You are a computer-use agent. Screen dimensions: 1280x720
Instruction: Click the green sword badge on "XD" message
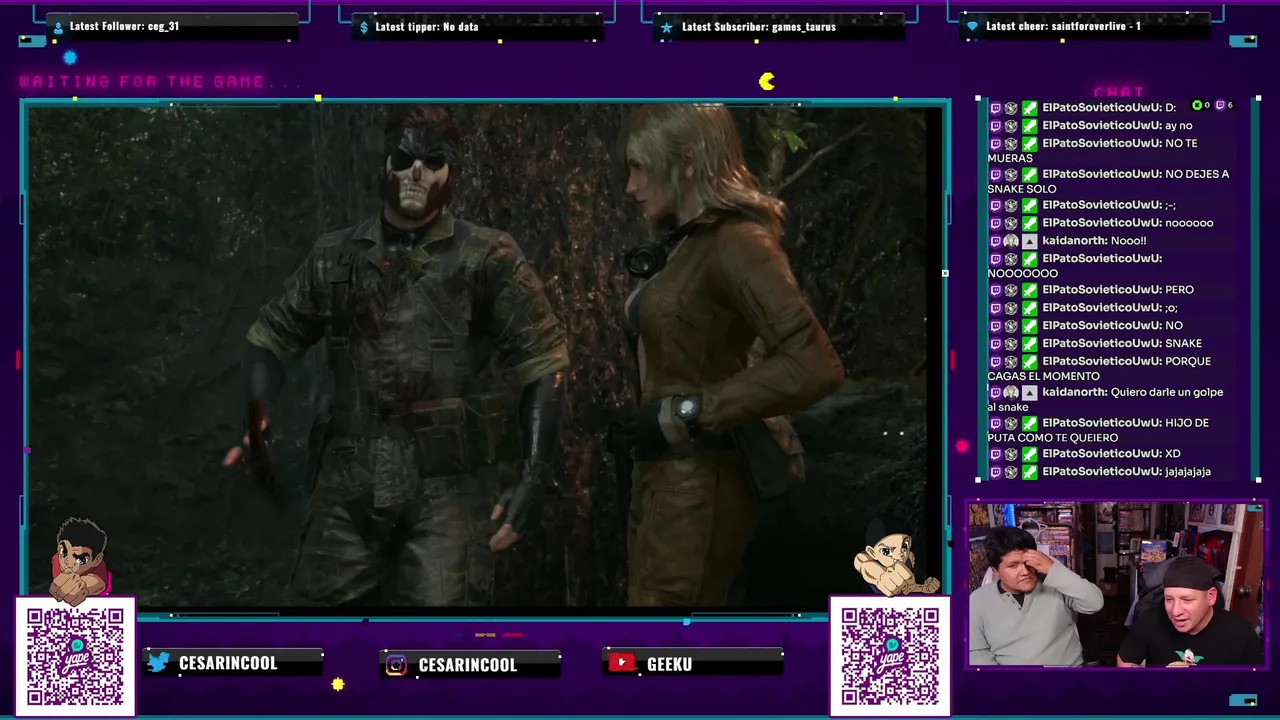[1029, 454]
